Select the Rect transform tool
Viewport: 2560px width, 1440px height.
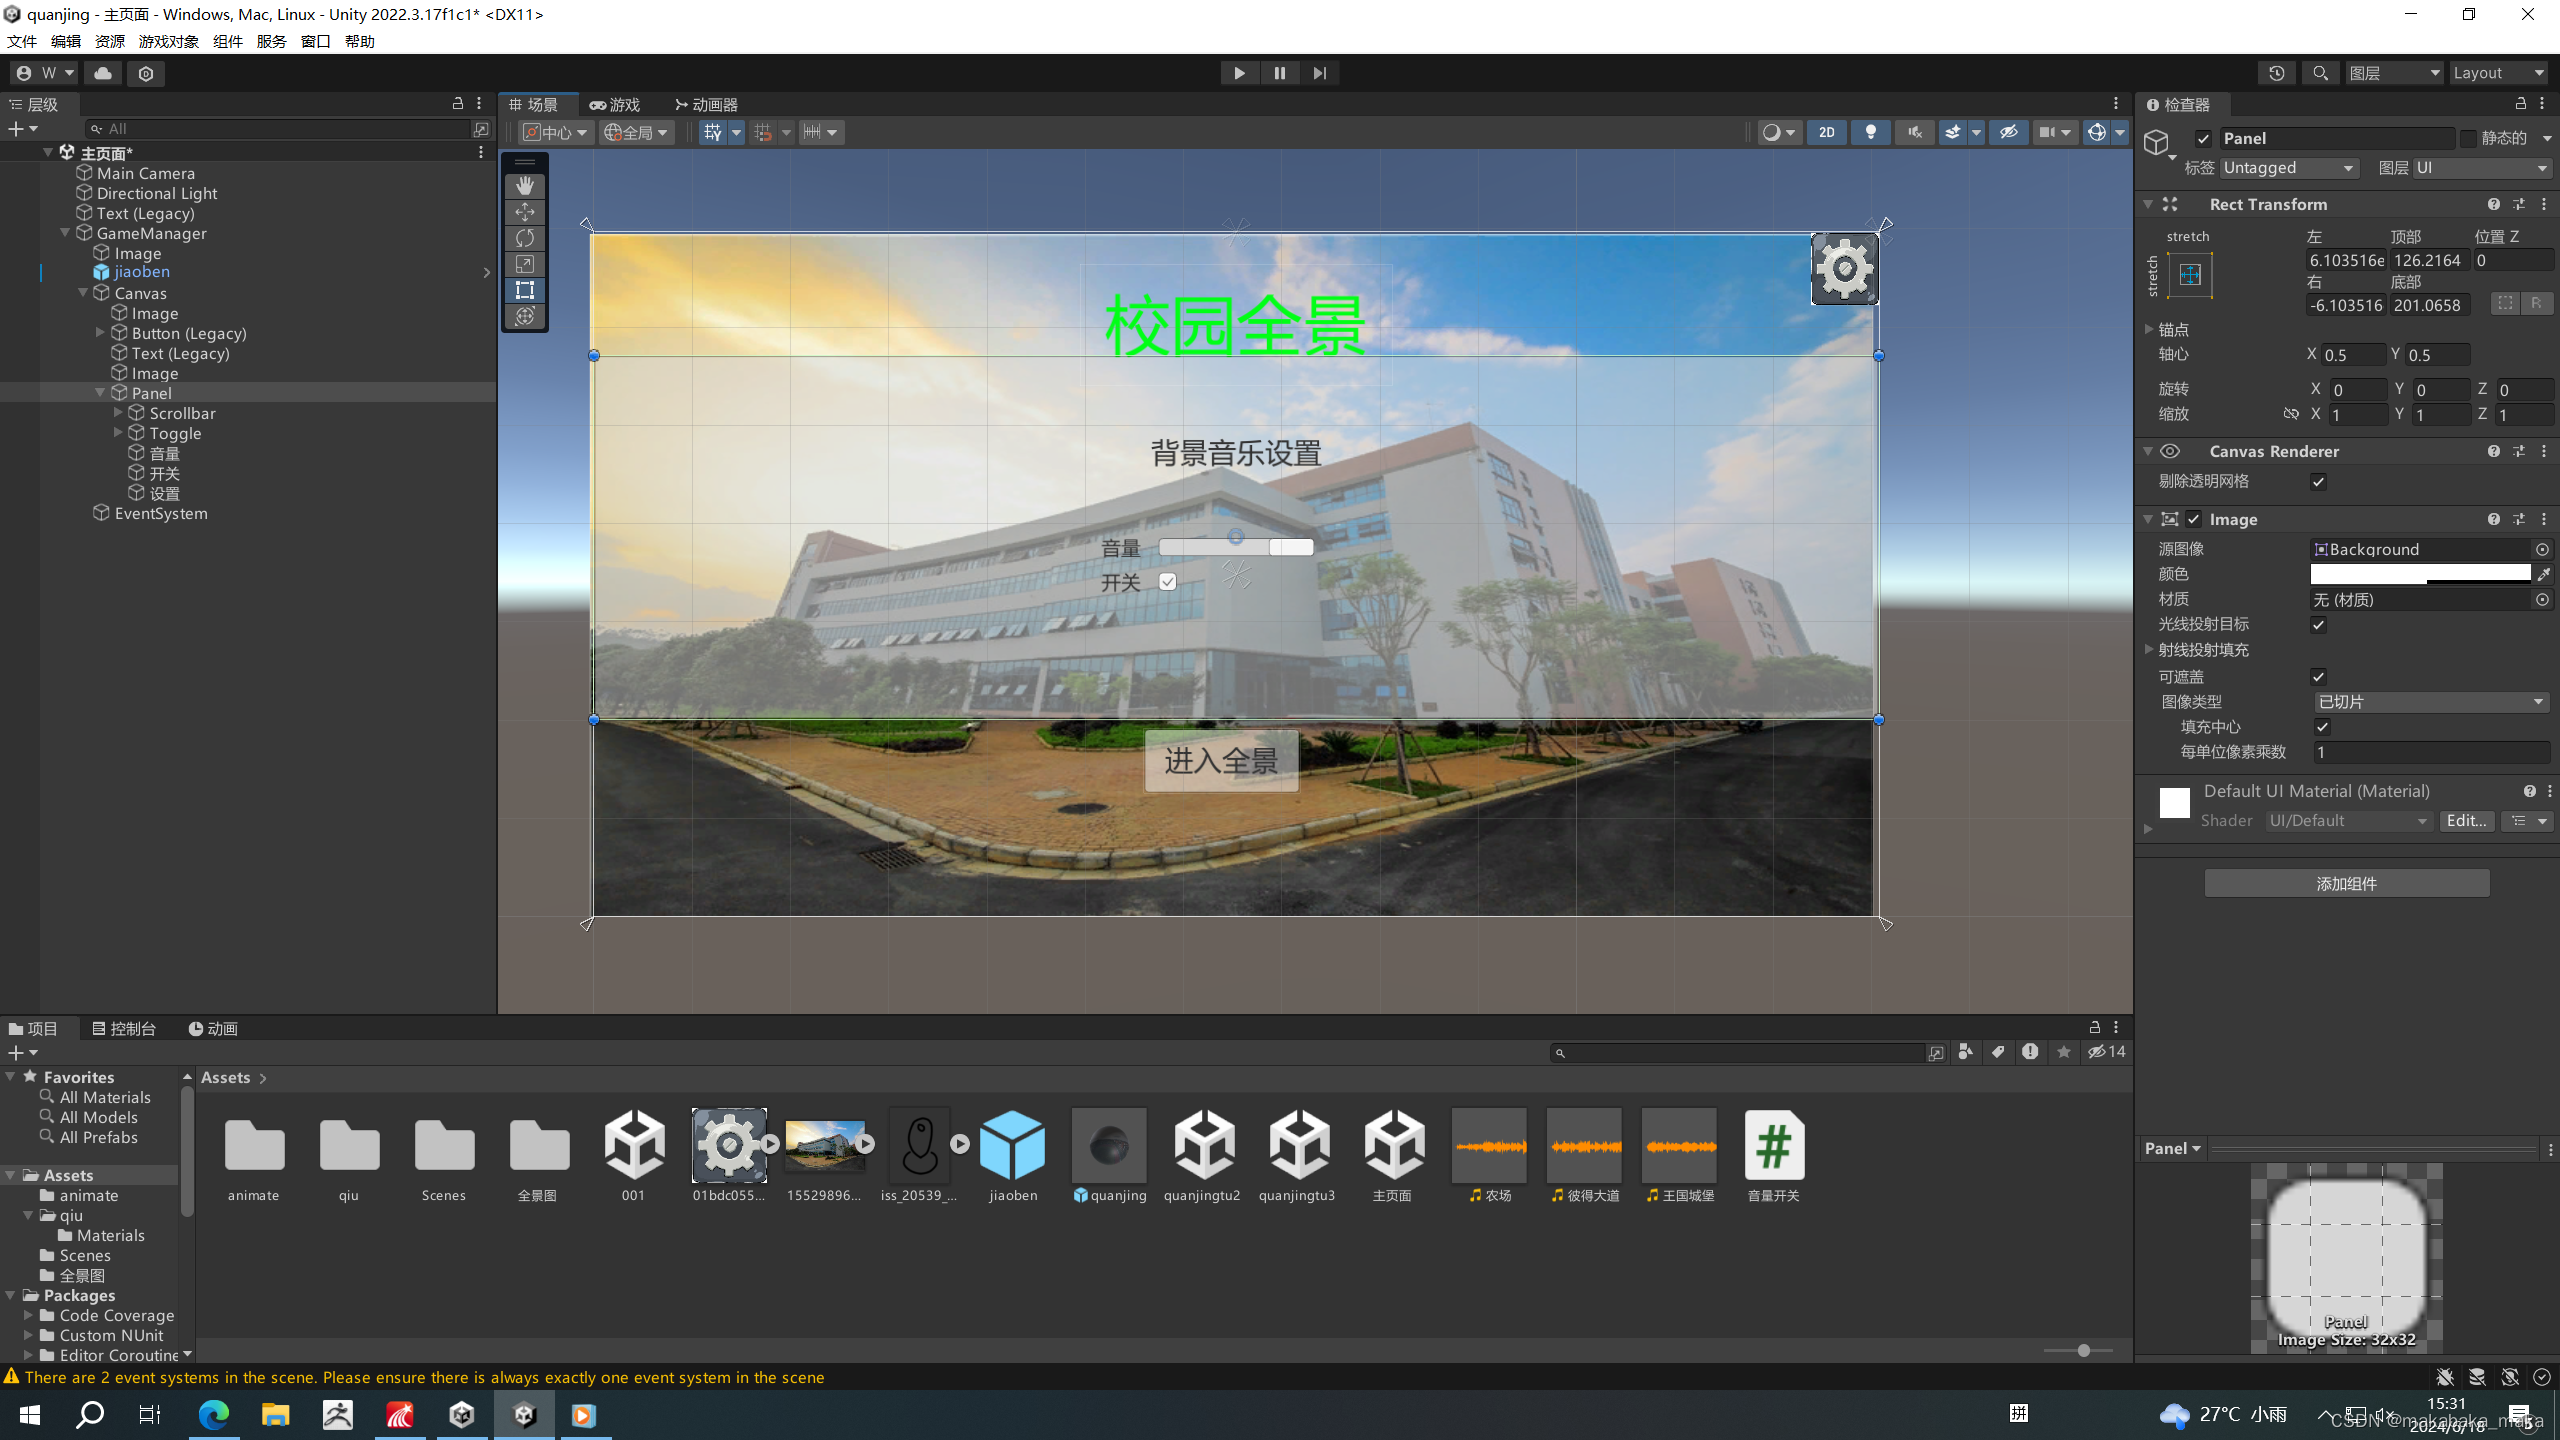click(524, 291)
